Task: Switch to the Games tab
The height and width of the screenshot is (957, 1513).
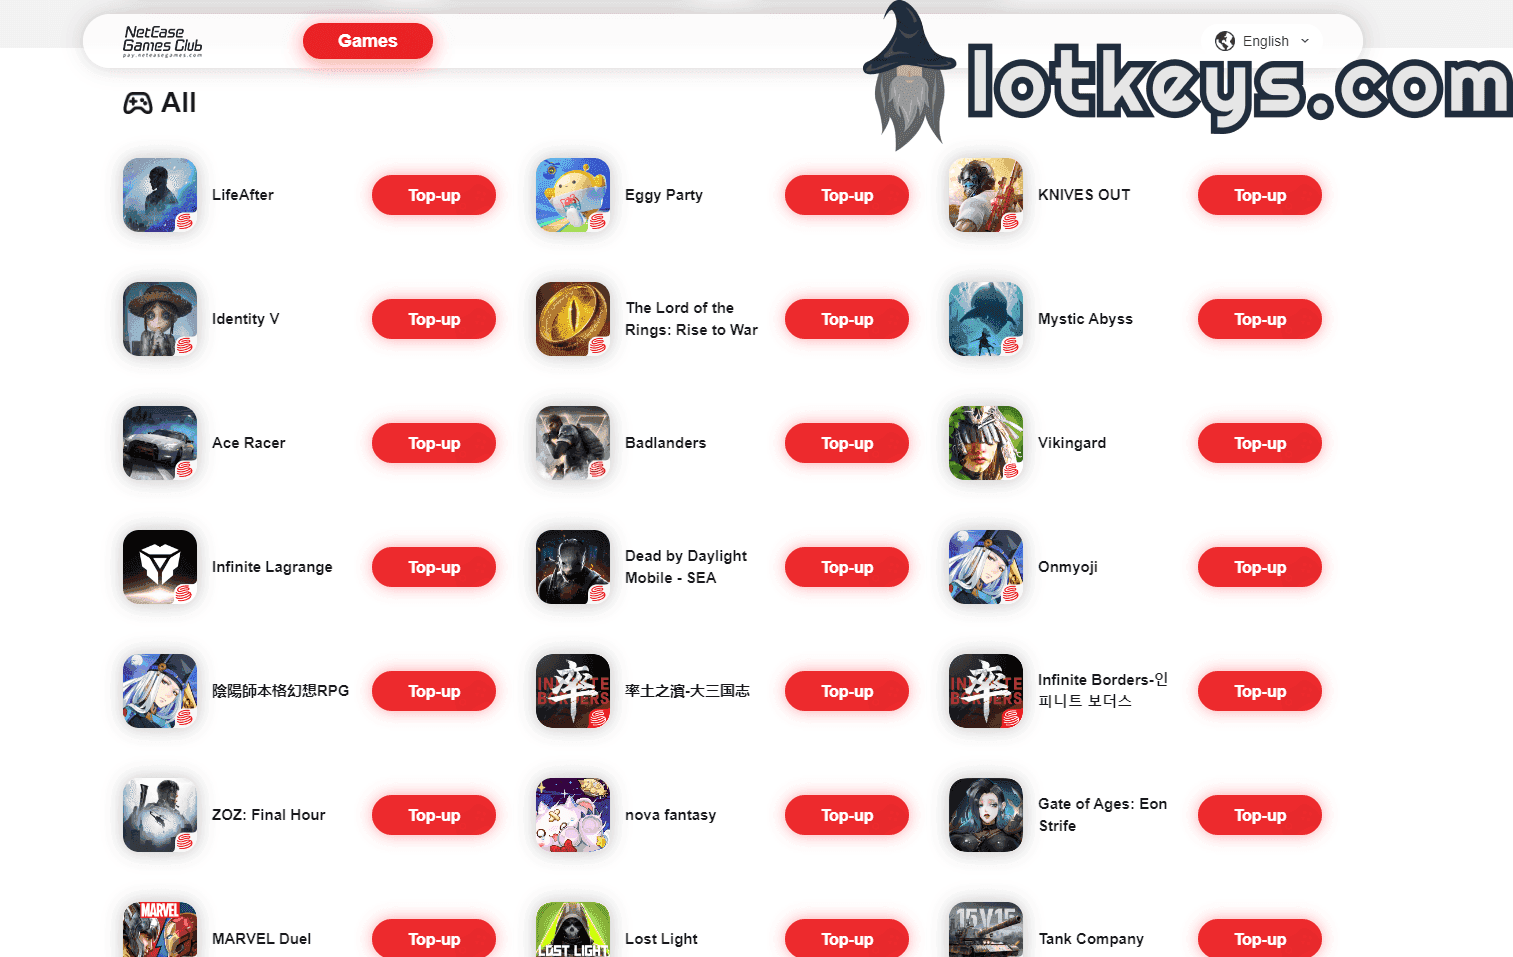Action: point(368,41)
